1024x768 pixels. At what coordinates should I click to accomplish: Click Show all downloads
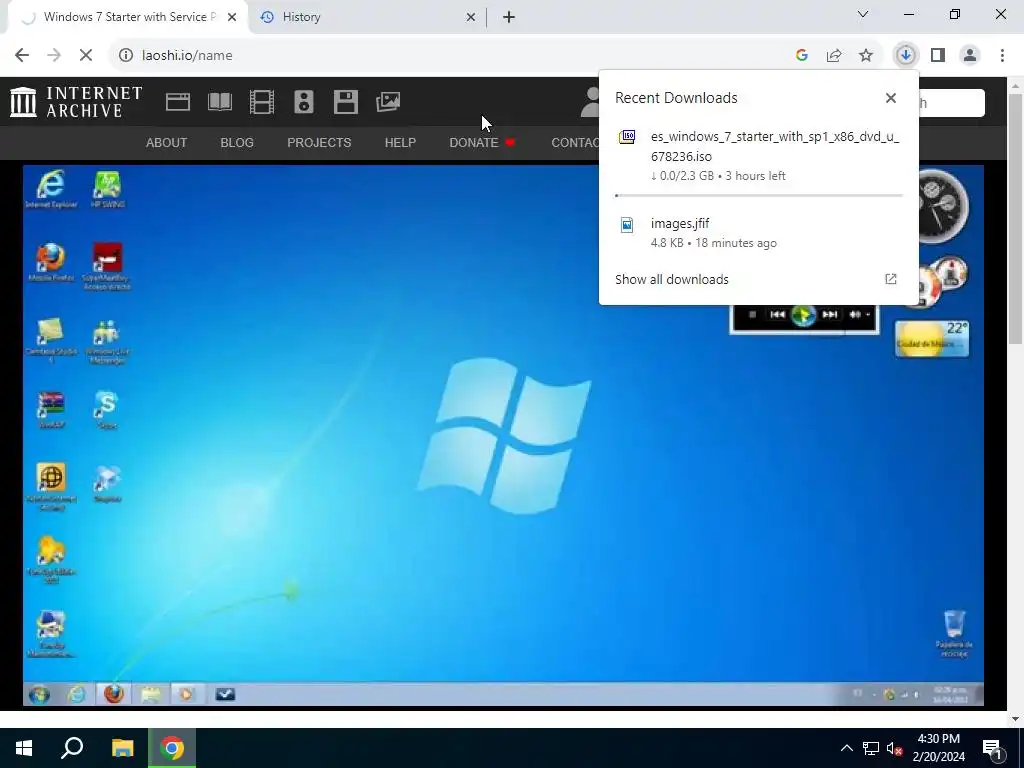671,280
